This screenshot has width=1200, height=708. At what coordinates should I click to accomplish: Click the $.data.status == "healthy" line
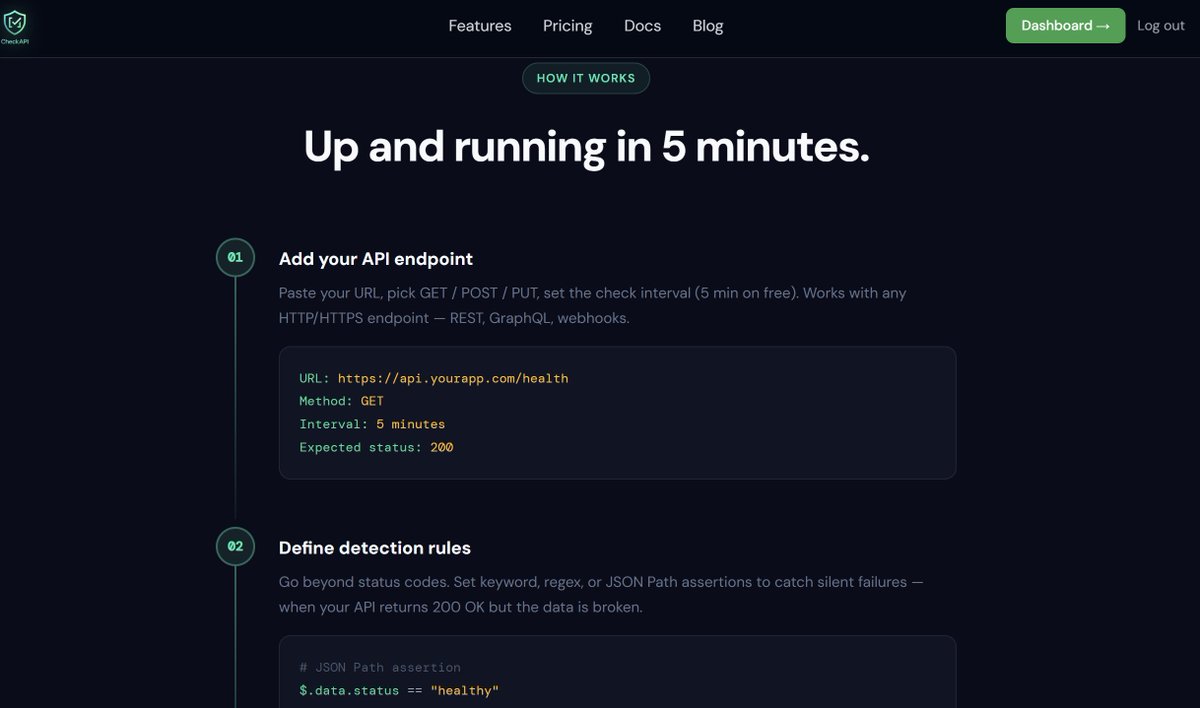(x=399, y=691)
